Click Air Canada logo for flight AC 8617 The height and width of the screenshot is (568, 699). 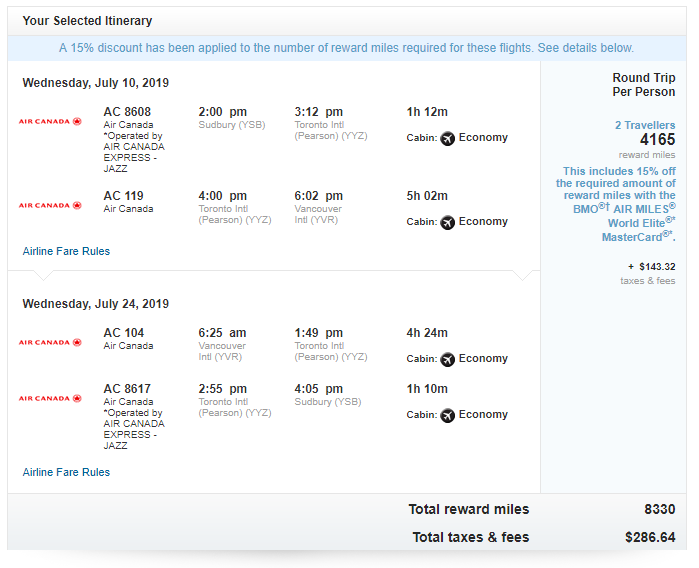click(x=50, y=398)
